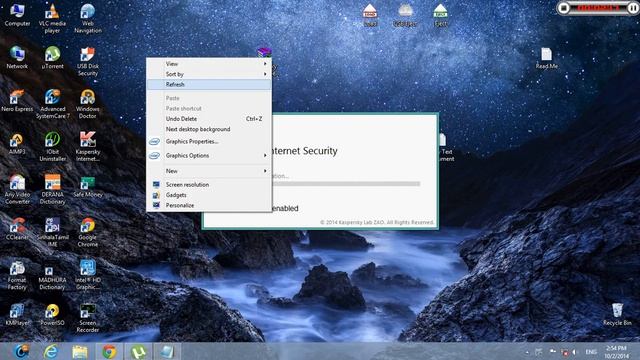Click the Kaspersky copyright text

377,222
